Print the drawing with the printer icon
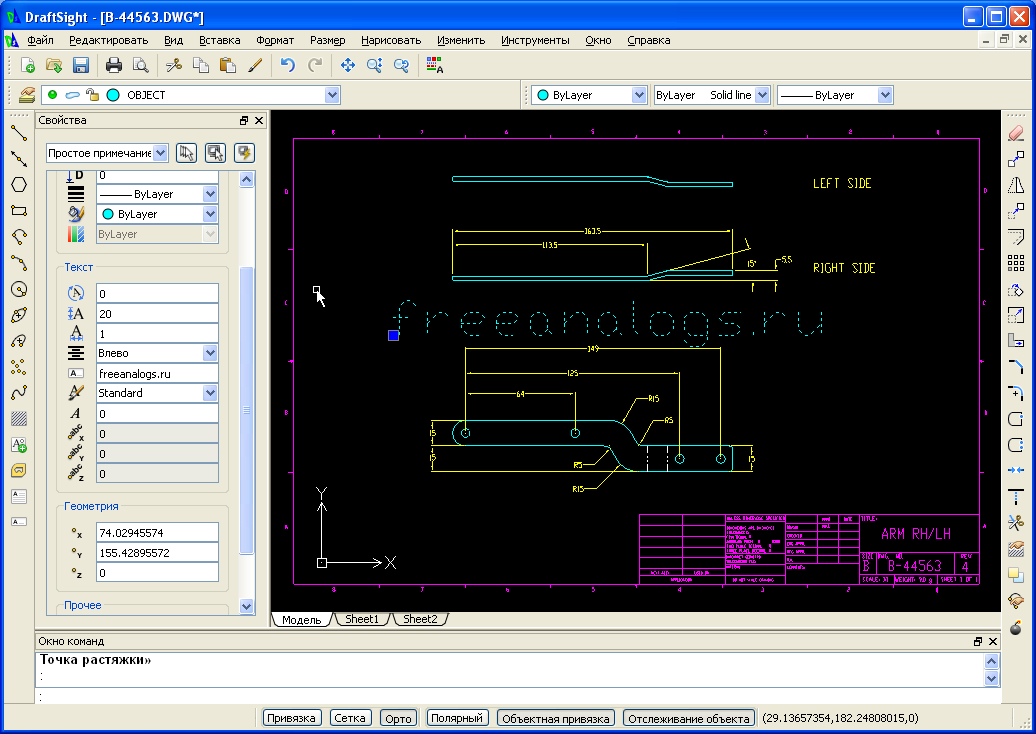 114,65
